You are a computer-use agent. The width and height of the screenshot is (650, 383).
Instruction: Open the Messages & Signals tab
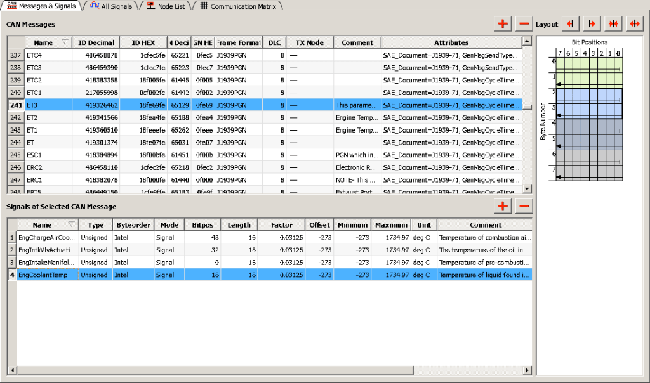point(41,6)
